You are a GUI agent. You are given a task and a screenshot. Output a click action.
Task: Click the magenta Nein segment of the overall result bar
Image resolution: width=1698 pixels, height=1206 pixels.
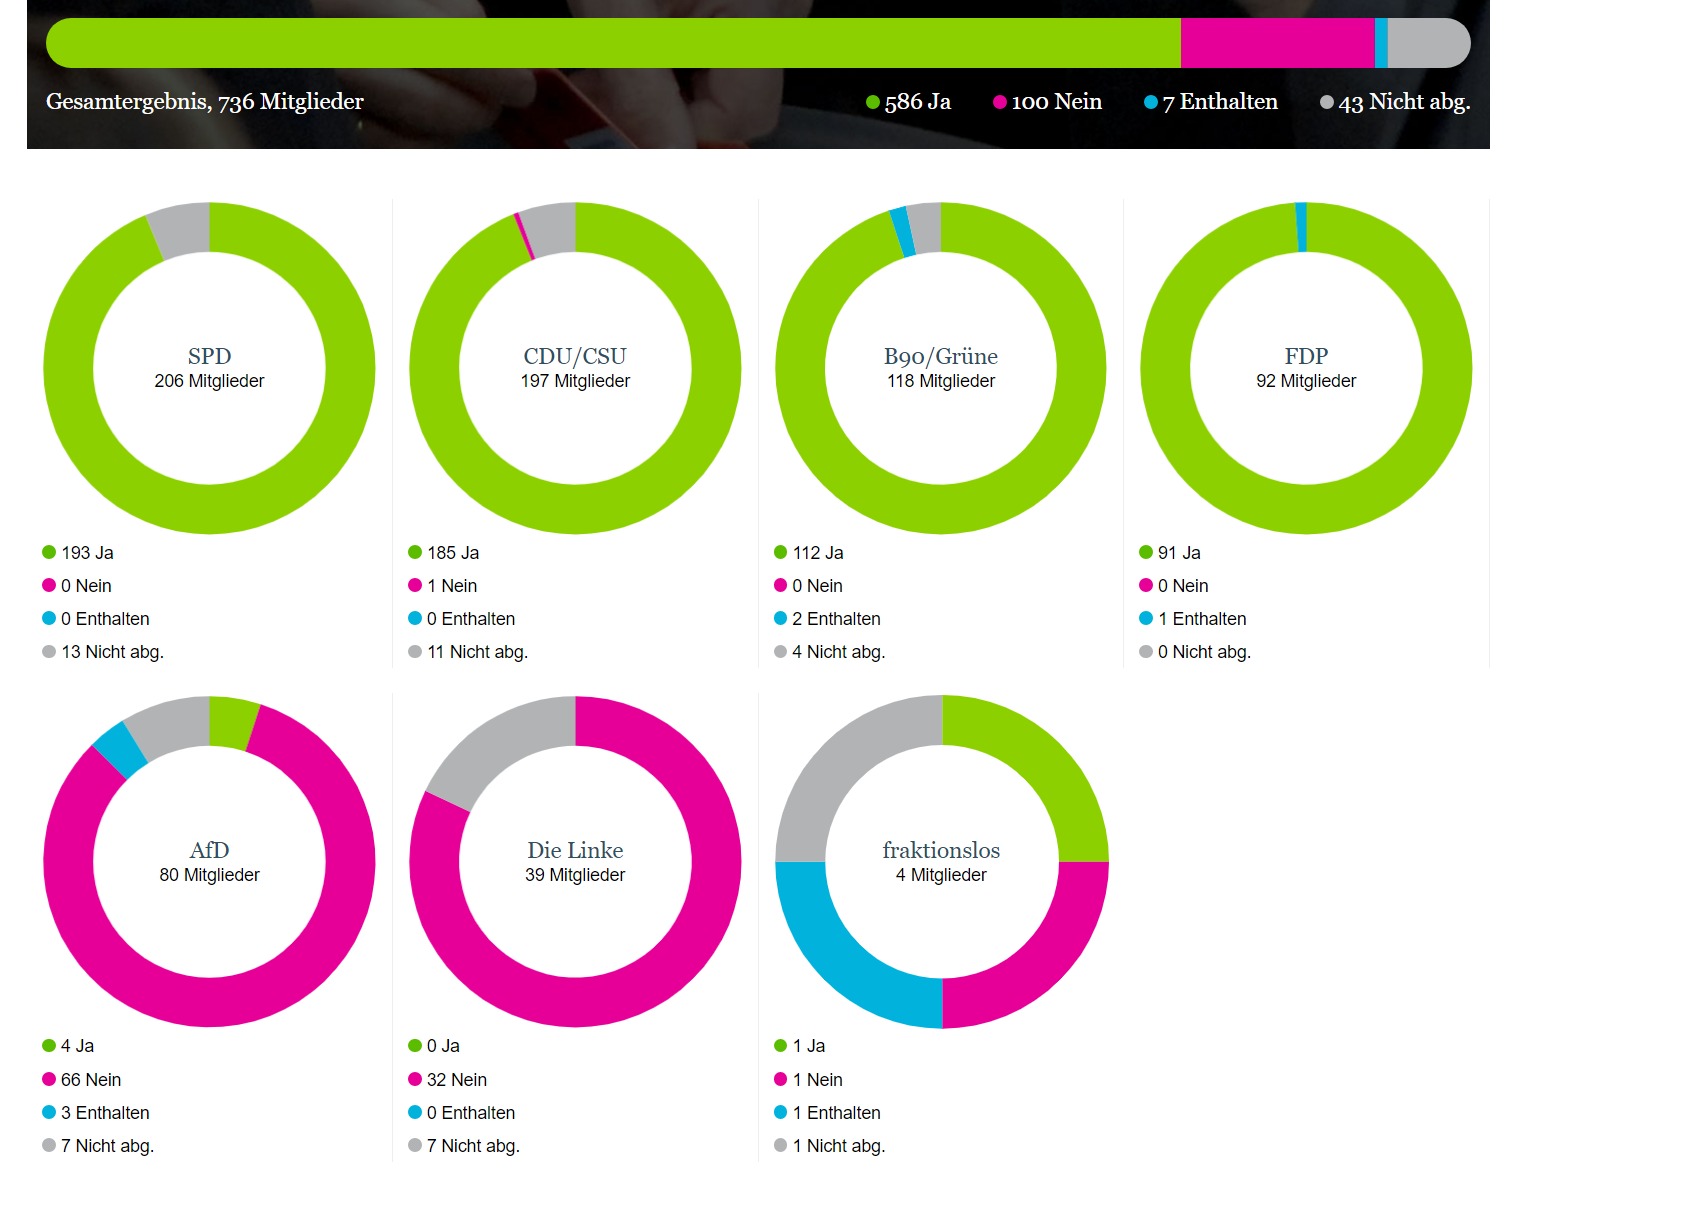coord(1277,43)
